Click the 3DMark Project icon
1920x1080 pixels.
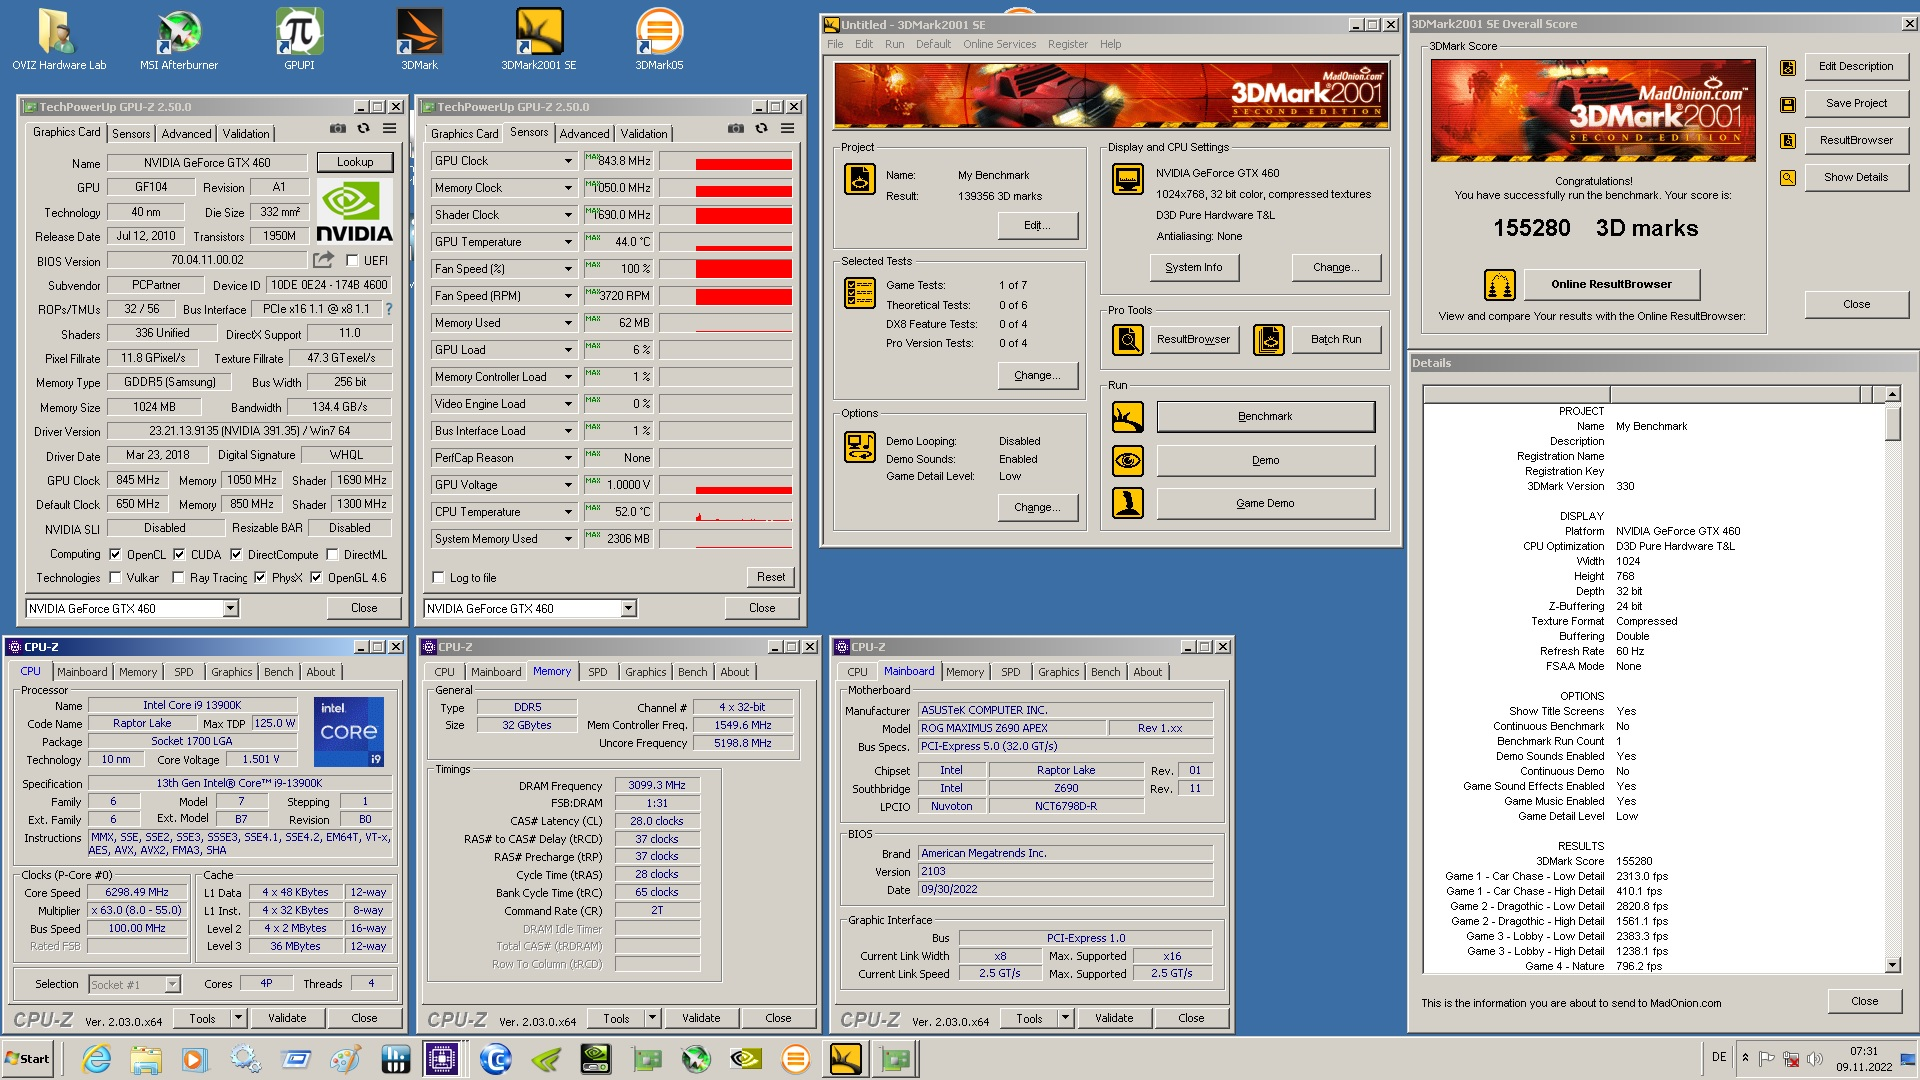(x=860, y=179)
